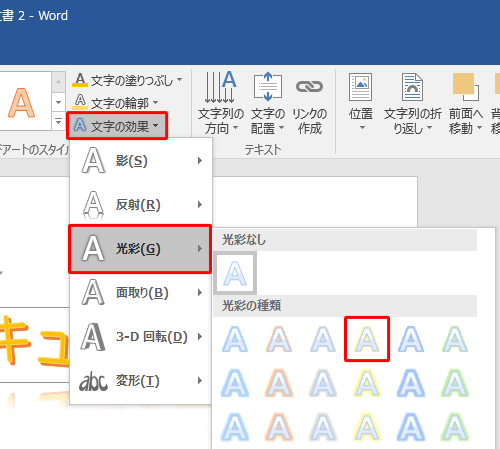The image size is (500, 449).
Task: Open the 反射(R) reflection submenu
Action: click(x=141, y=204)
